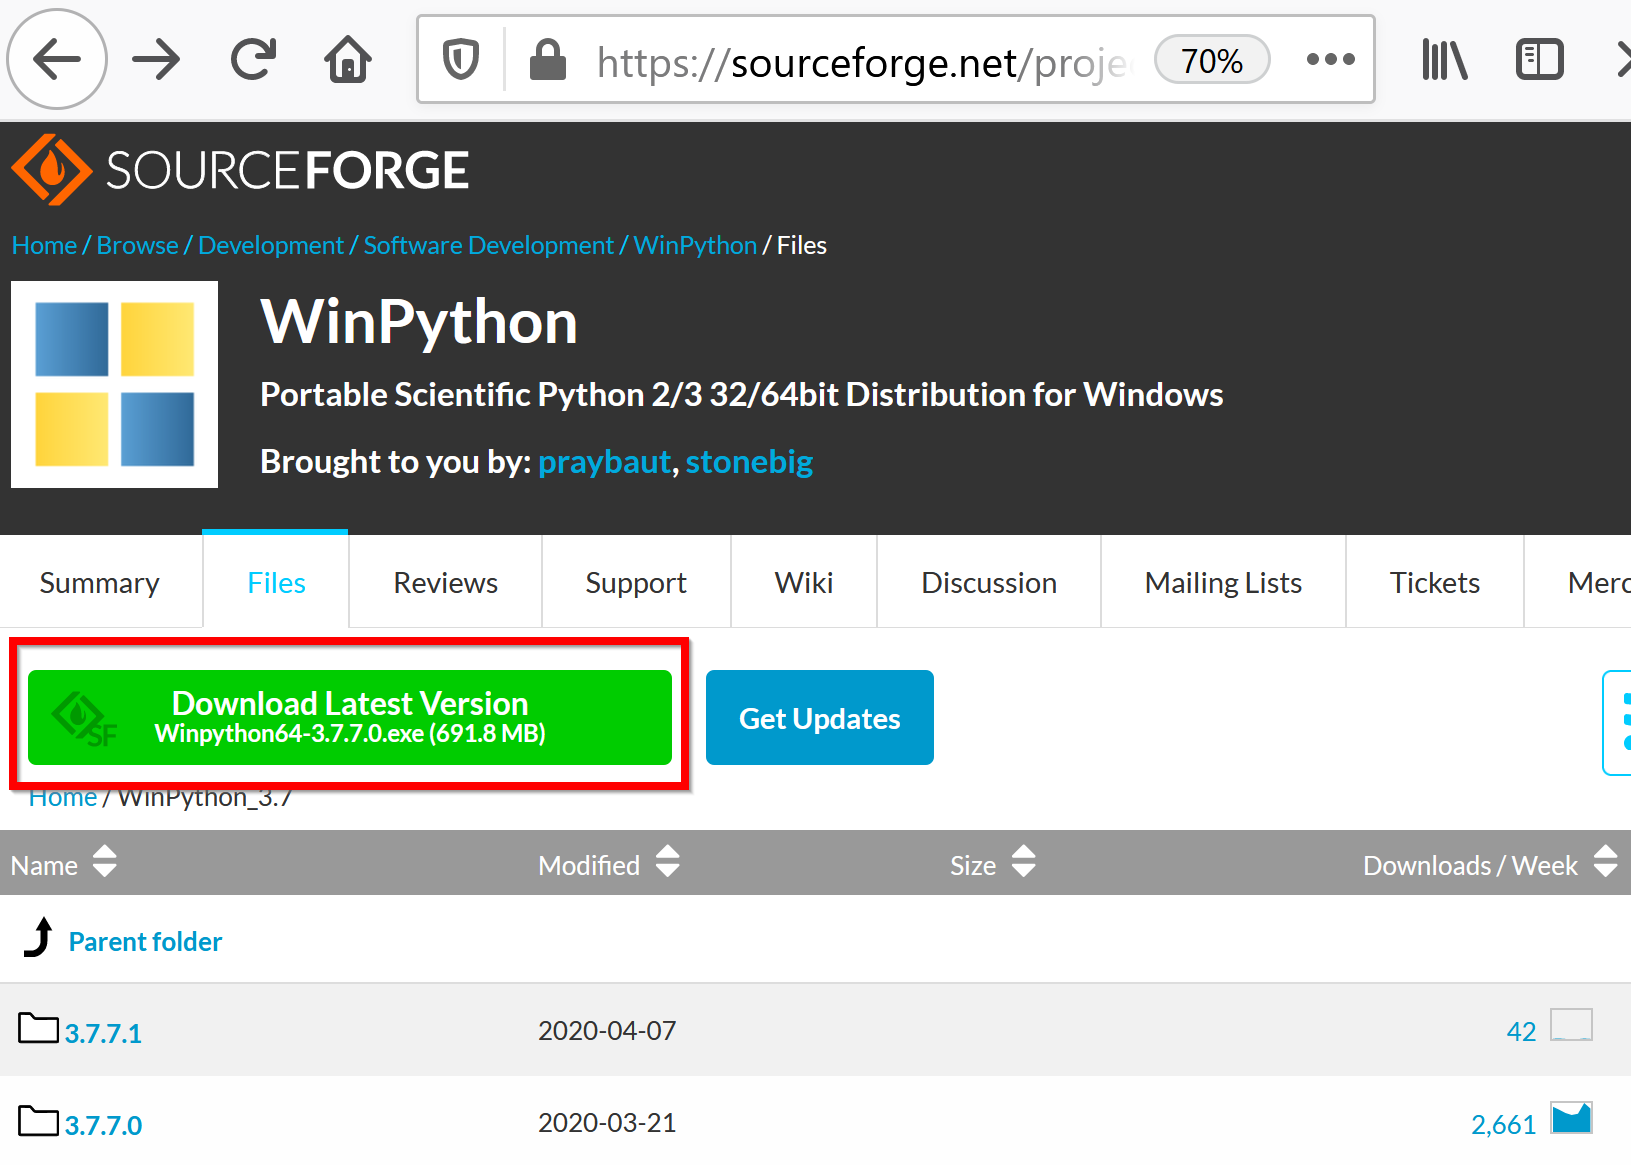Switch to the Summary tab
This screenshot has height=1165, width=1631.
click(x=100, y=583)
